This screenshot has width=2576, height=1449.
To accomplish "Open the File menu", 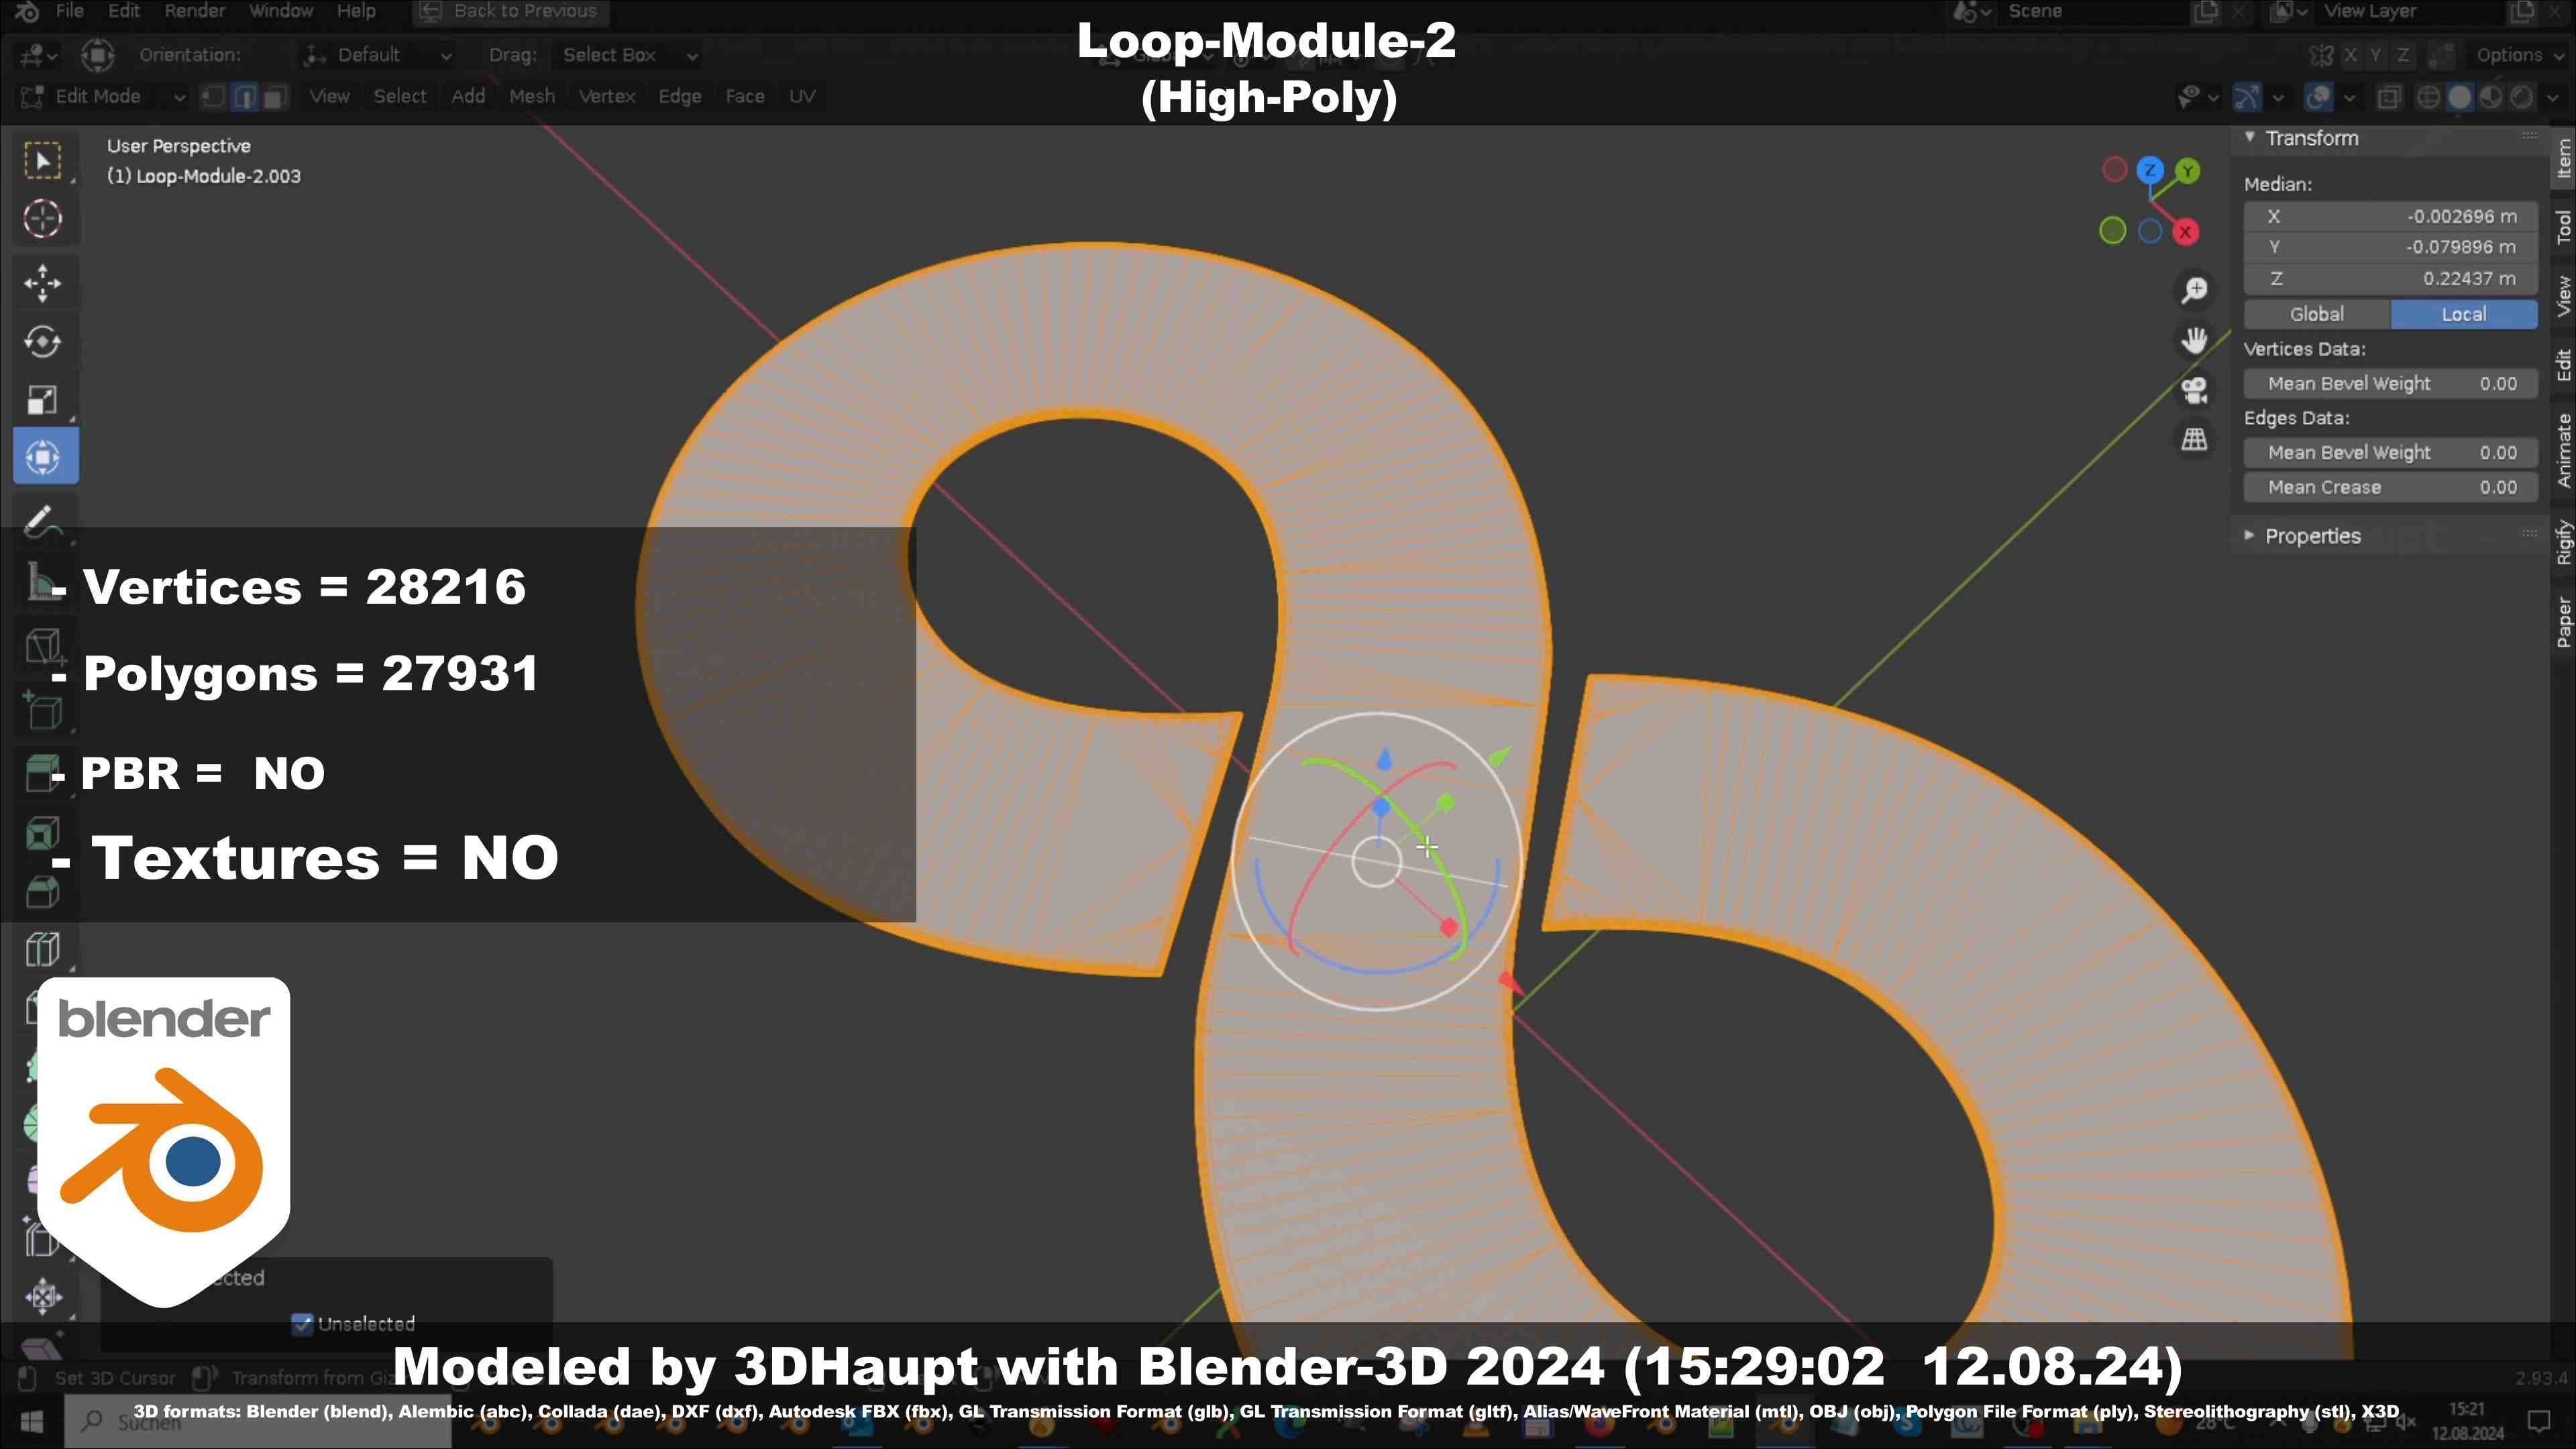I will coord(69,11).
